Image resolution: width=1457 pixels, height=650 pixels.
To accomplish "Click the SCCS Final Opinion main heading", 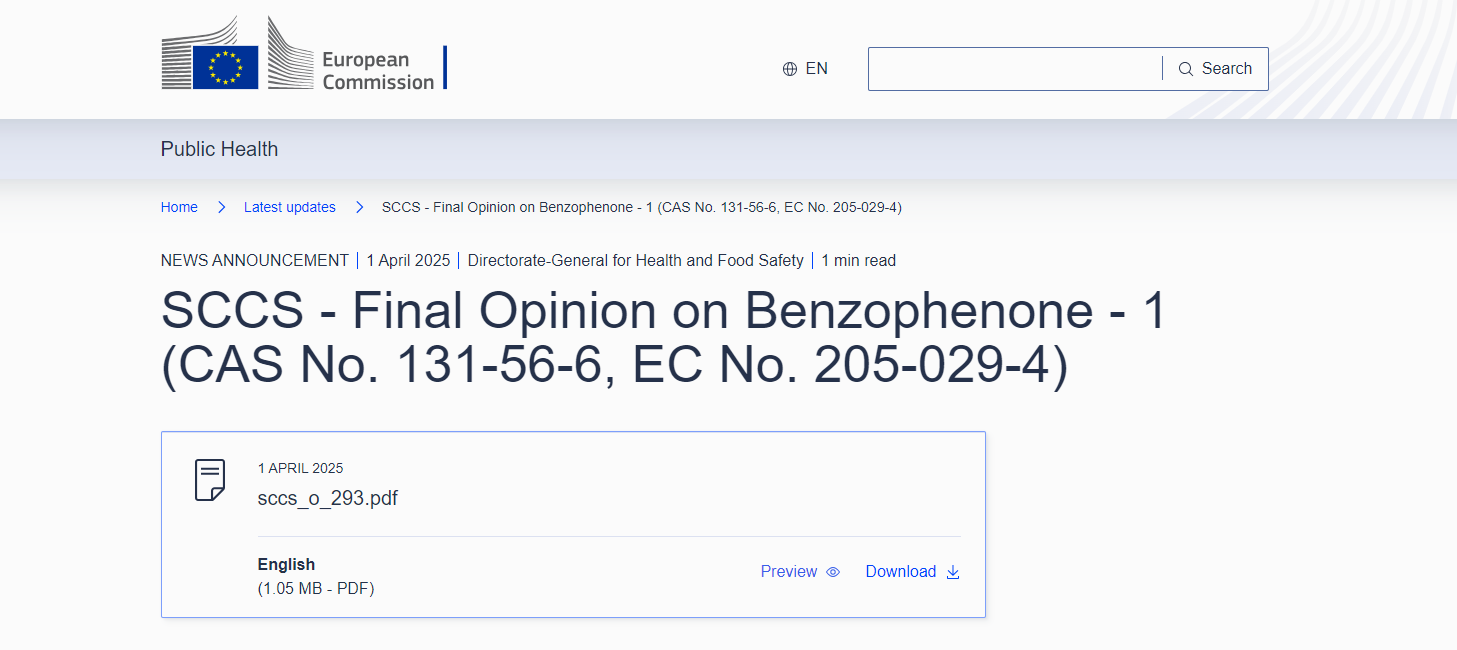I will click(x=664, y=338).
